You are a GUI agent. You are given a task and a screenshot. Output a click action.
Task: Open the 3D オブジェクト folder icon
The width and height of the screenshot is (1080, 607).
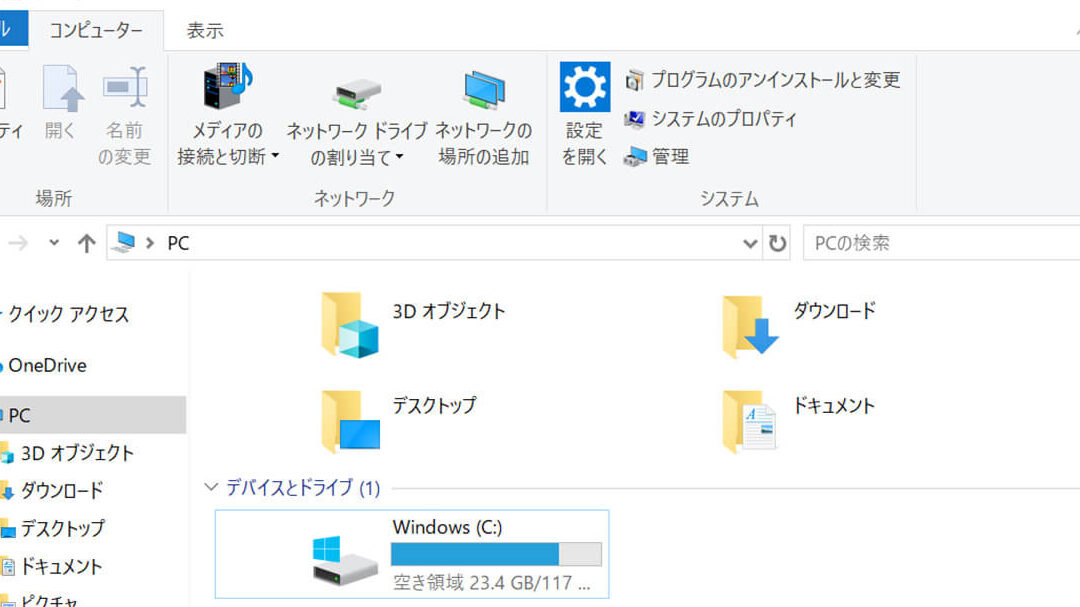348,324
